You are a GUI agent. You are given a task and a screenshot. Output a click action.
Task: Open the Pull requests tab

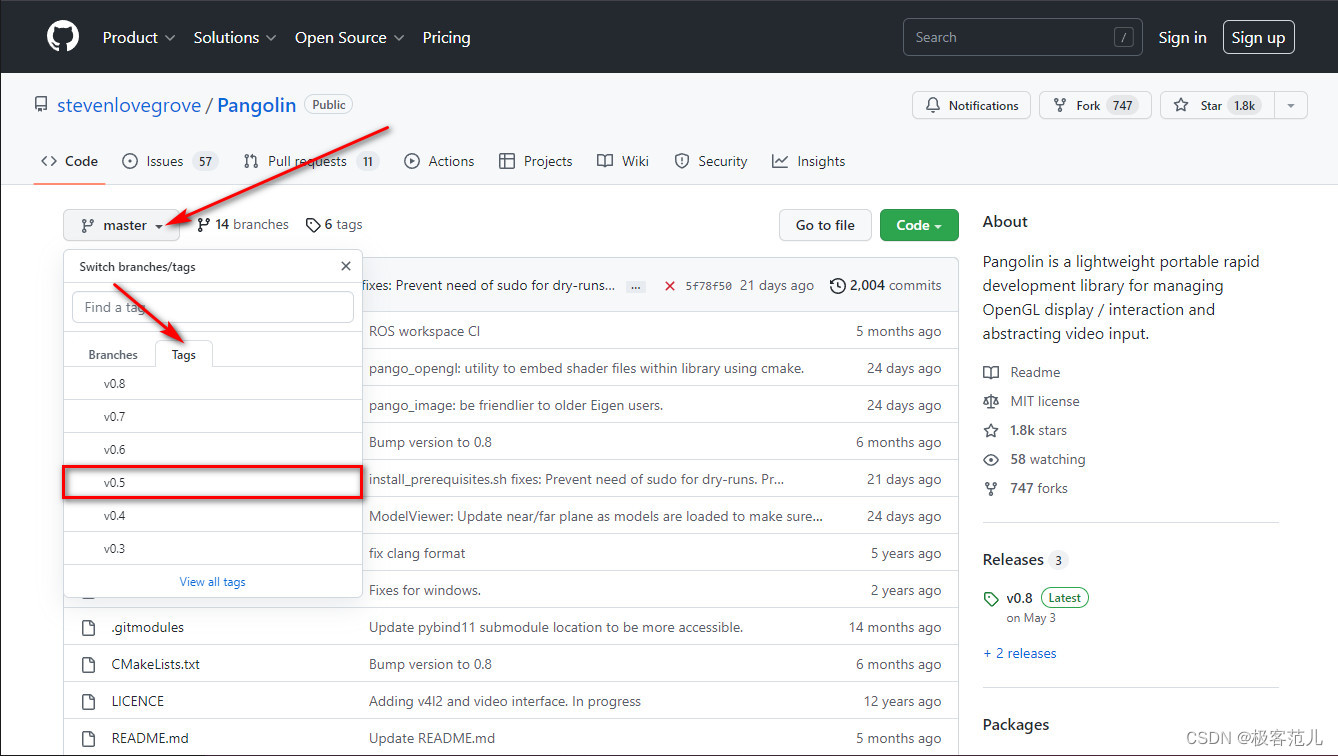click(311, 161)
